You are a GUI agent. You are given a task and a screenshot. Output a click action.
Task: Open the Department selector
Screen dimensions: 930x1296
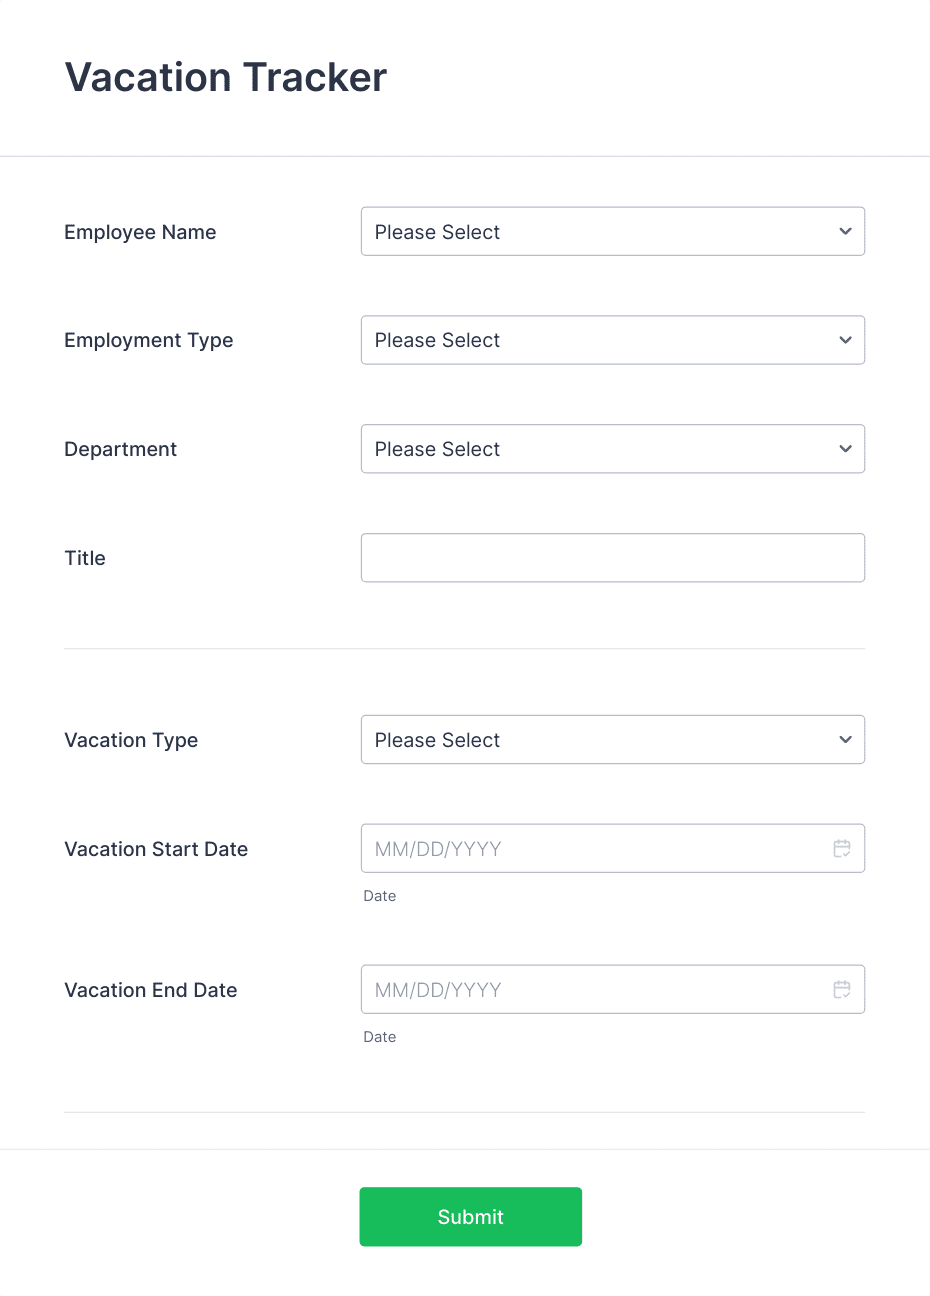click(x=613, y=449)
